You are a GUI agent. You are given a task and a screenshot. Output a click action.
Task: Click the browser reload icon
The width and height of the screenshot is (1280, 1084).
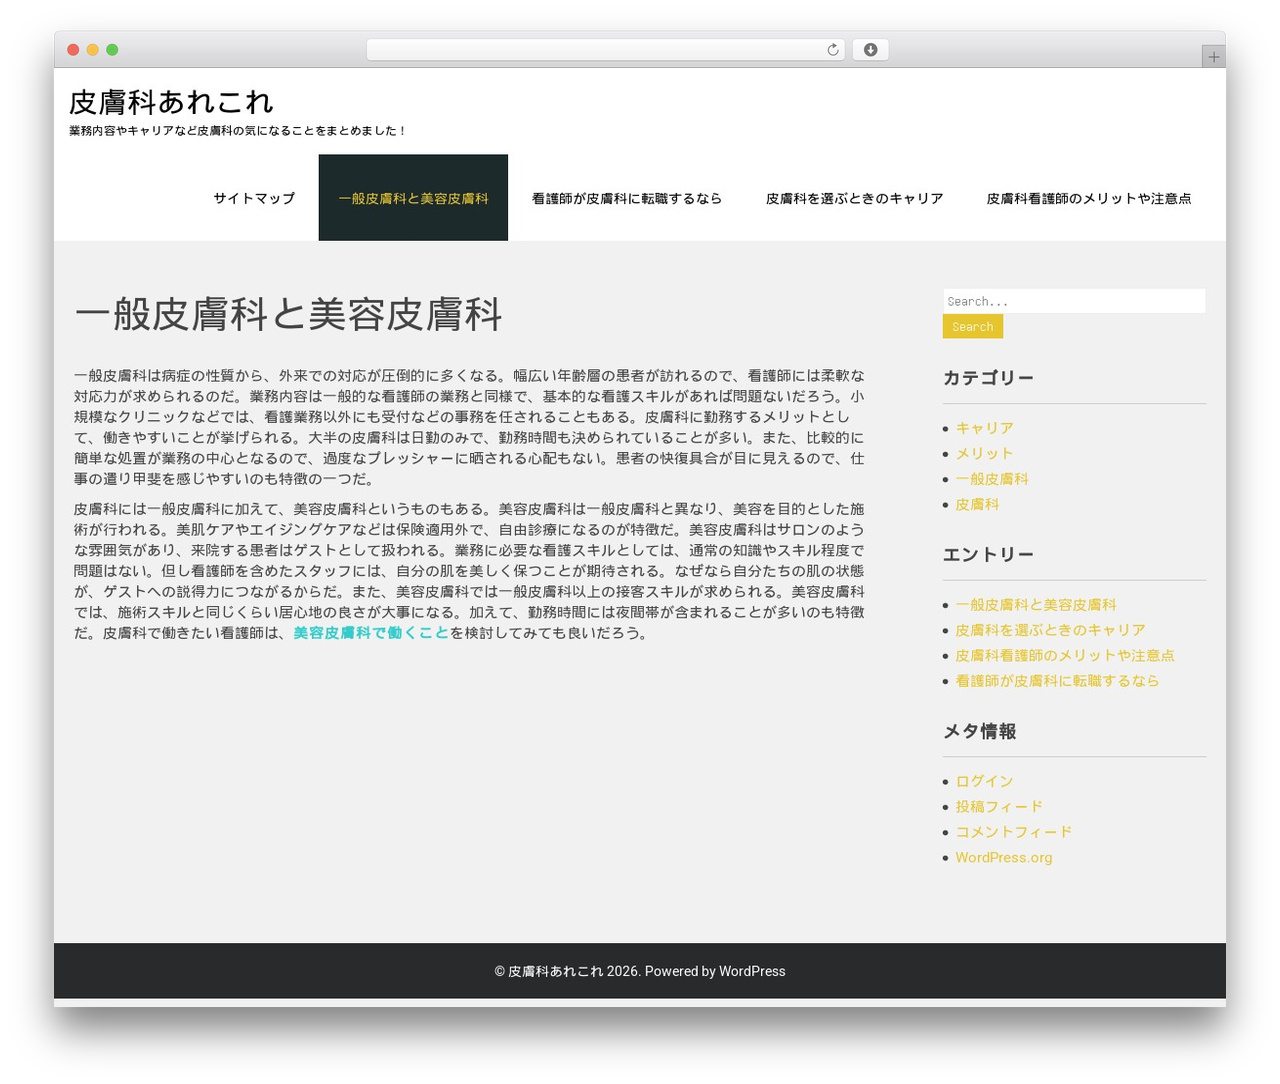pyautogui.click(x=833, y=50)
